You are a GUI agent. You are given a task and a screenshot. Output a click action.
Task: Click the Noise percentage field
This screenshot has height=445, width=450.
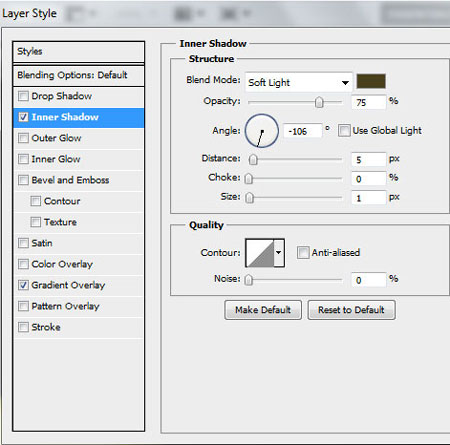pos(369,280)
